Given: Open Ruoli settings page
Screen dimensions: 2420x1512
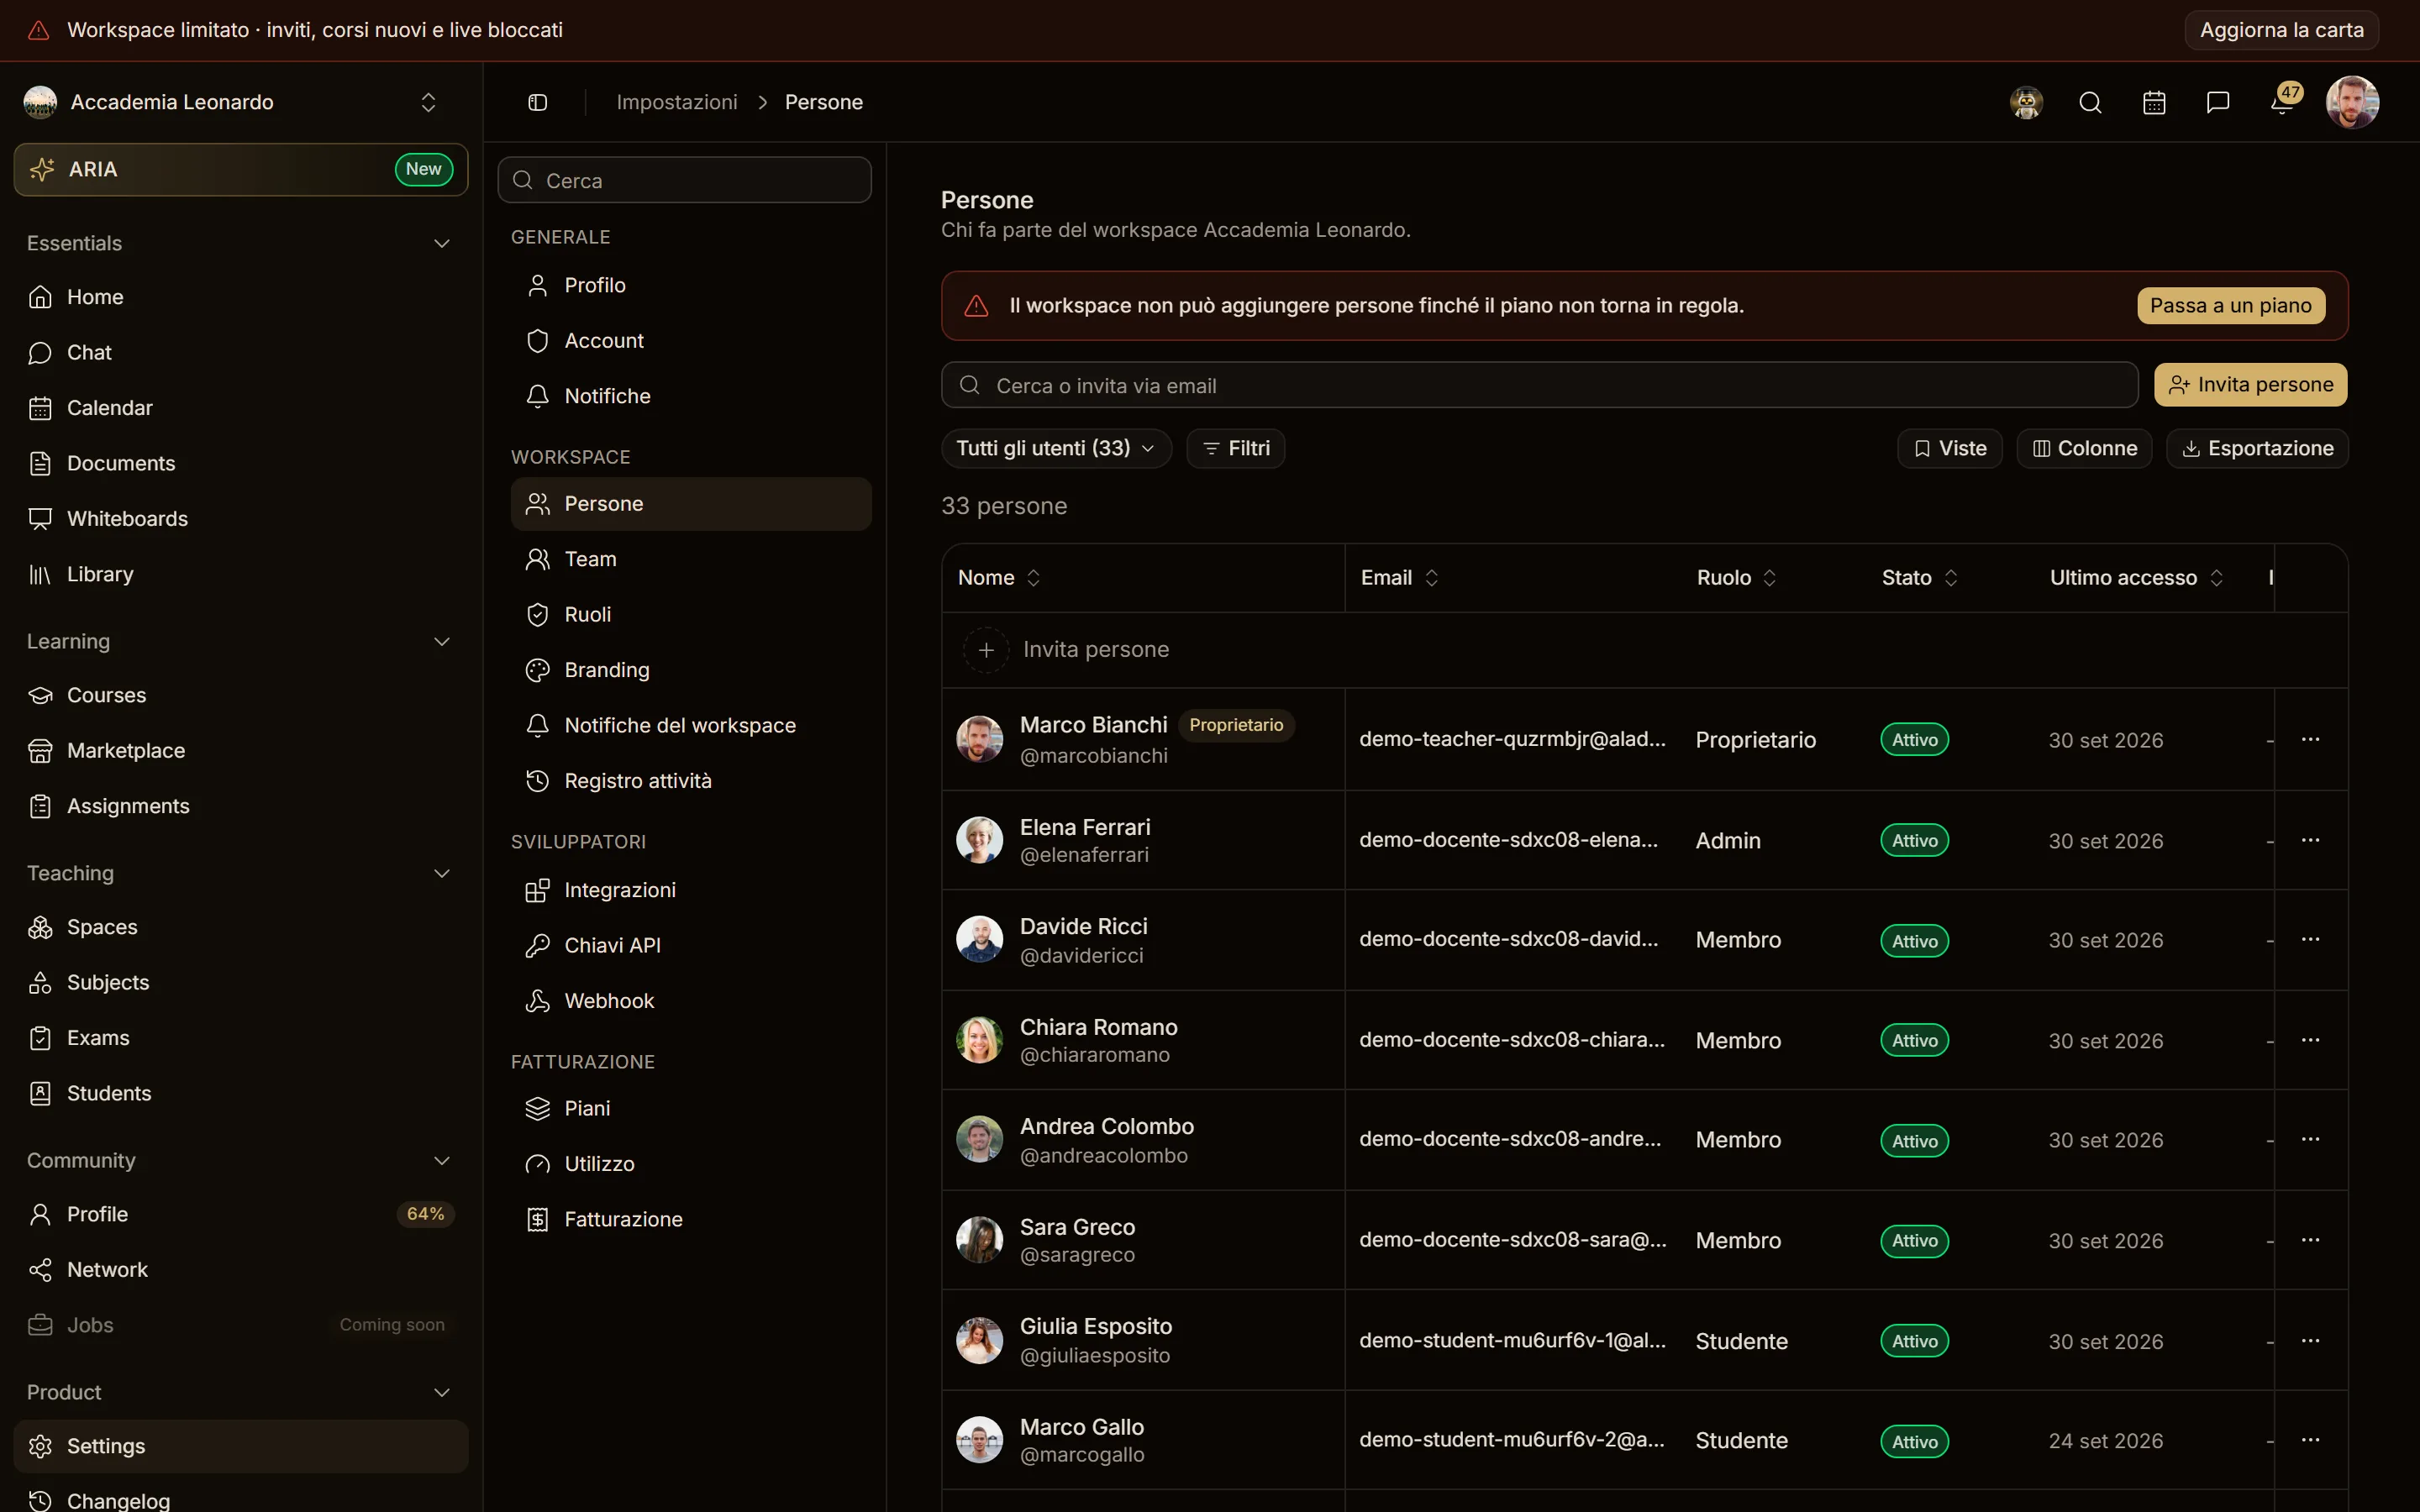Looking at the screenshot, I should coord(691,614).
